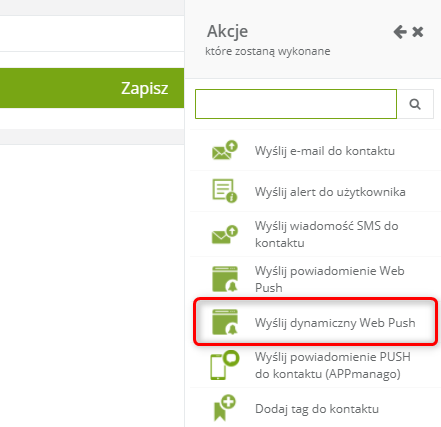The width and height of the screenshot is (441, 427).
Task: Click the alert document icon
Action: [225, 191]
